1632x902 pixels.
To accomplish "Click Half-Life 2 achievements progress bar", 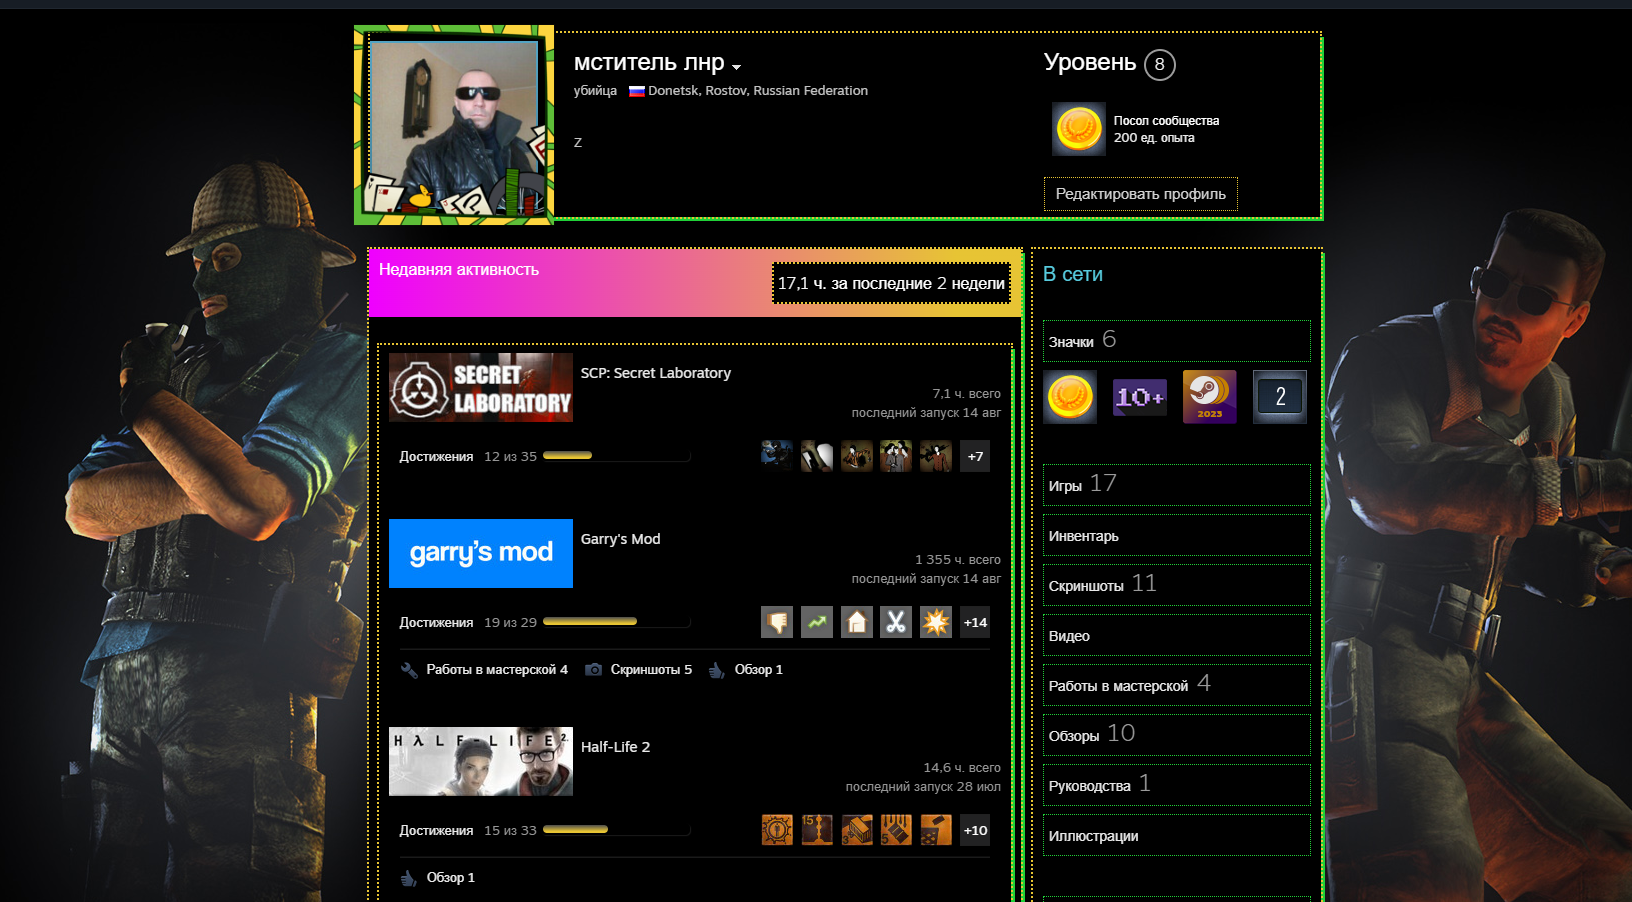I will pos(616,830).
